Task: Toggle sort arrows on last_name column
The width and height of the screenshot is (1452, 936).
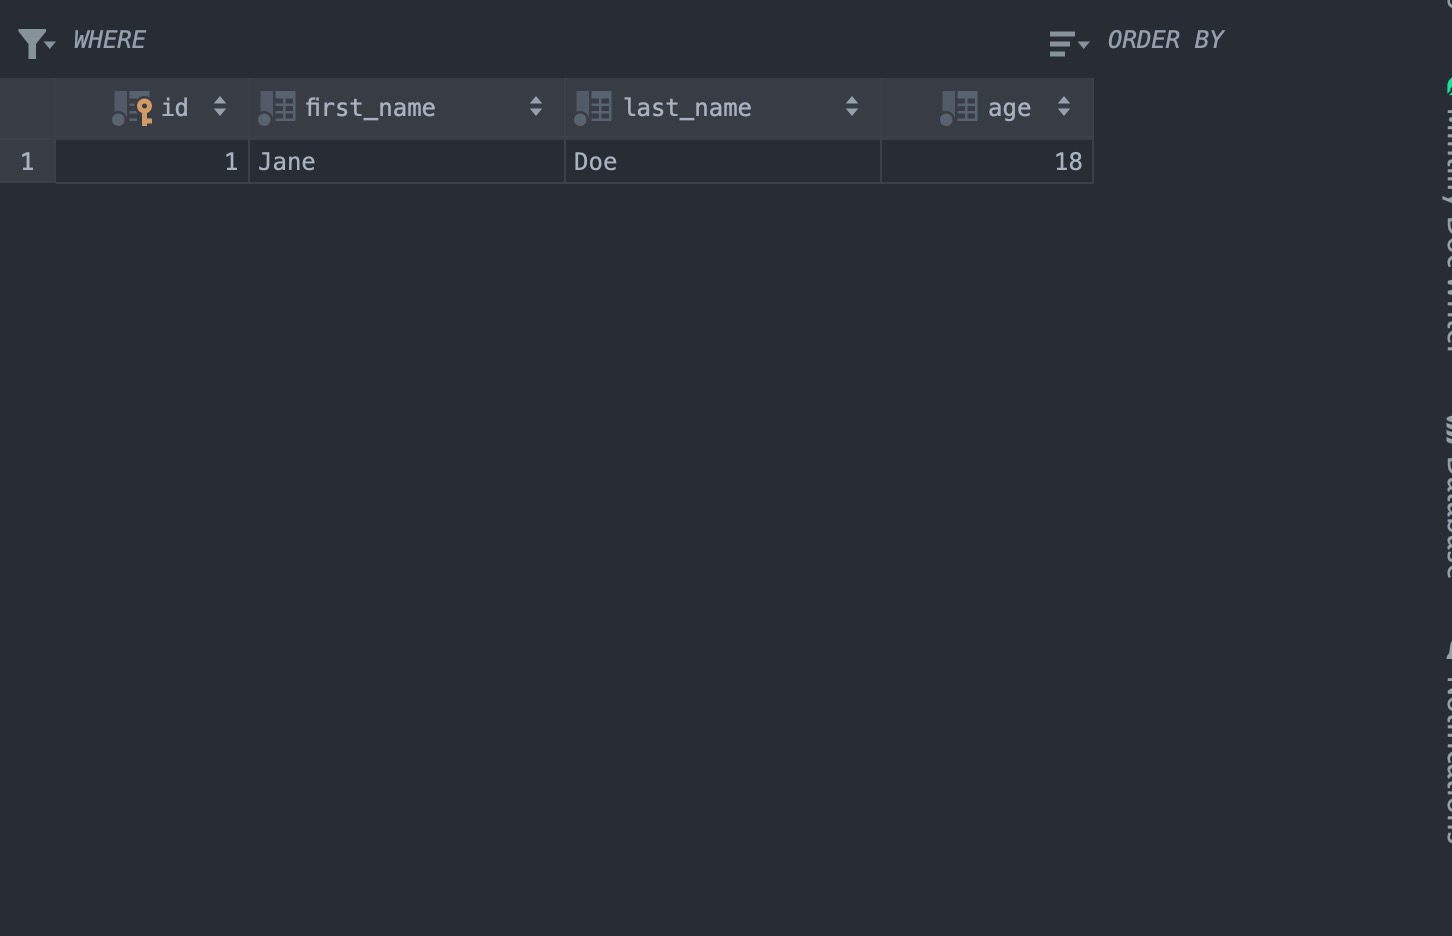Action: pyautogui.click(x=852, y=107)
